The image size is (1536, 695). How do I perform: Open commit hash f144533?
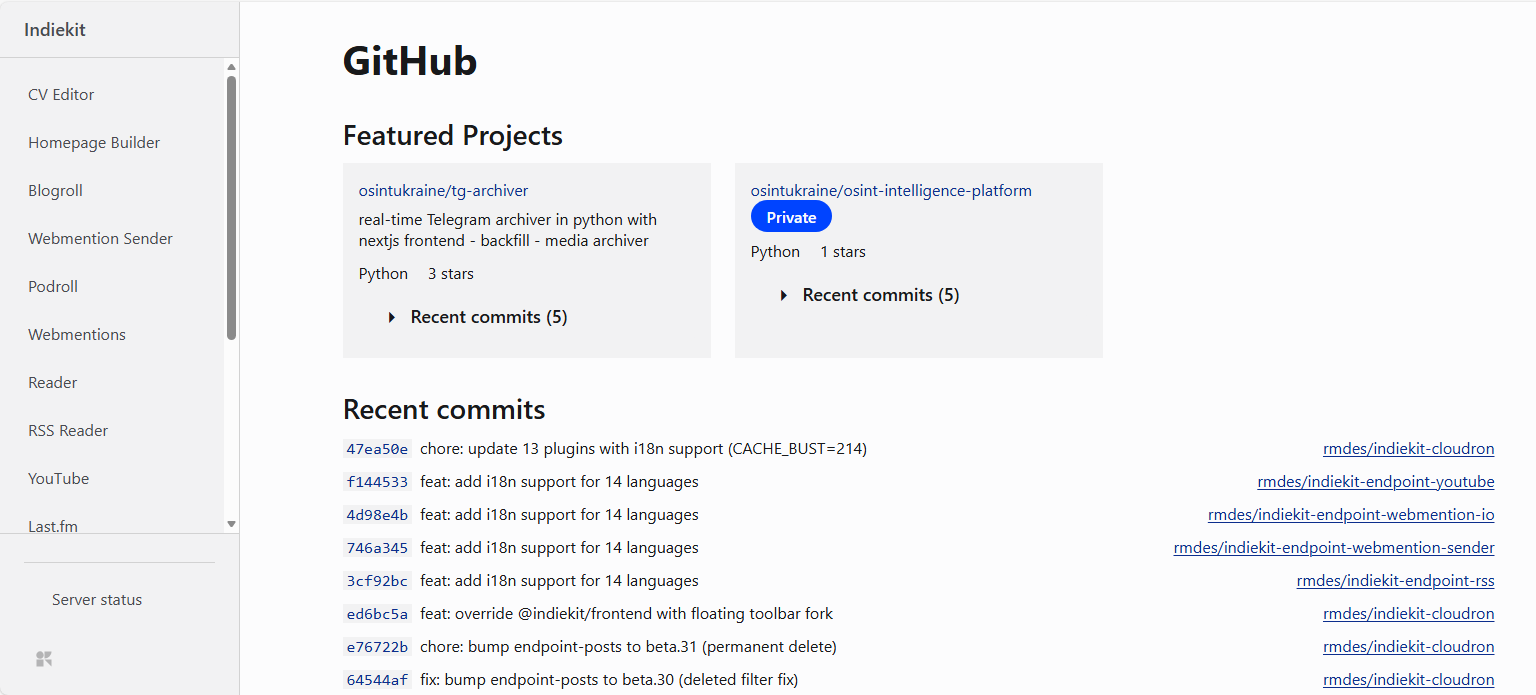point(377,482)
